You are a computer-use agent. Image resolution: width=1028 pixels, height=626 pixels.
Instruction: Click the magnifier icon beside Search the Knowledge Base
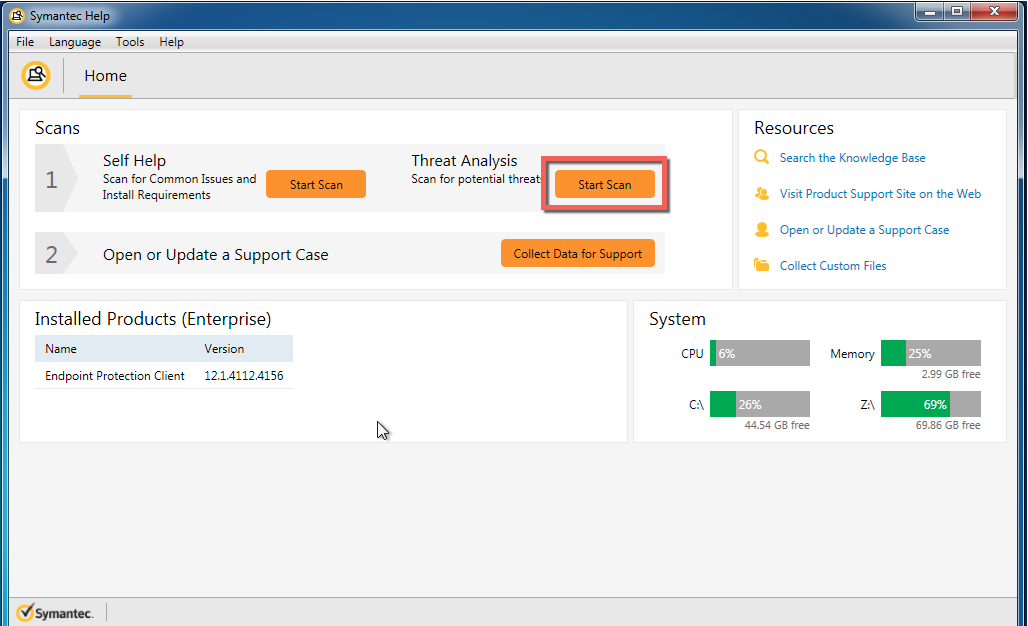pos(762,158)
